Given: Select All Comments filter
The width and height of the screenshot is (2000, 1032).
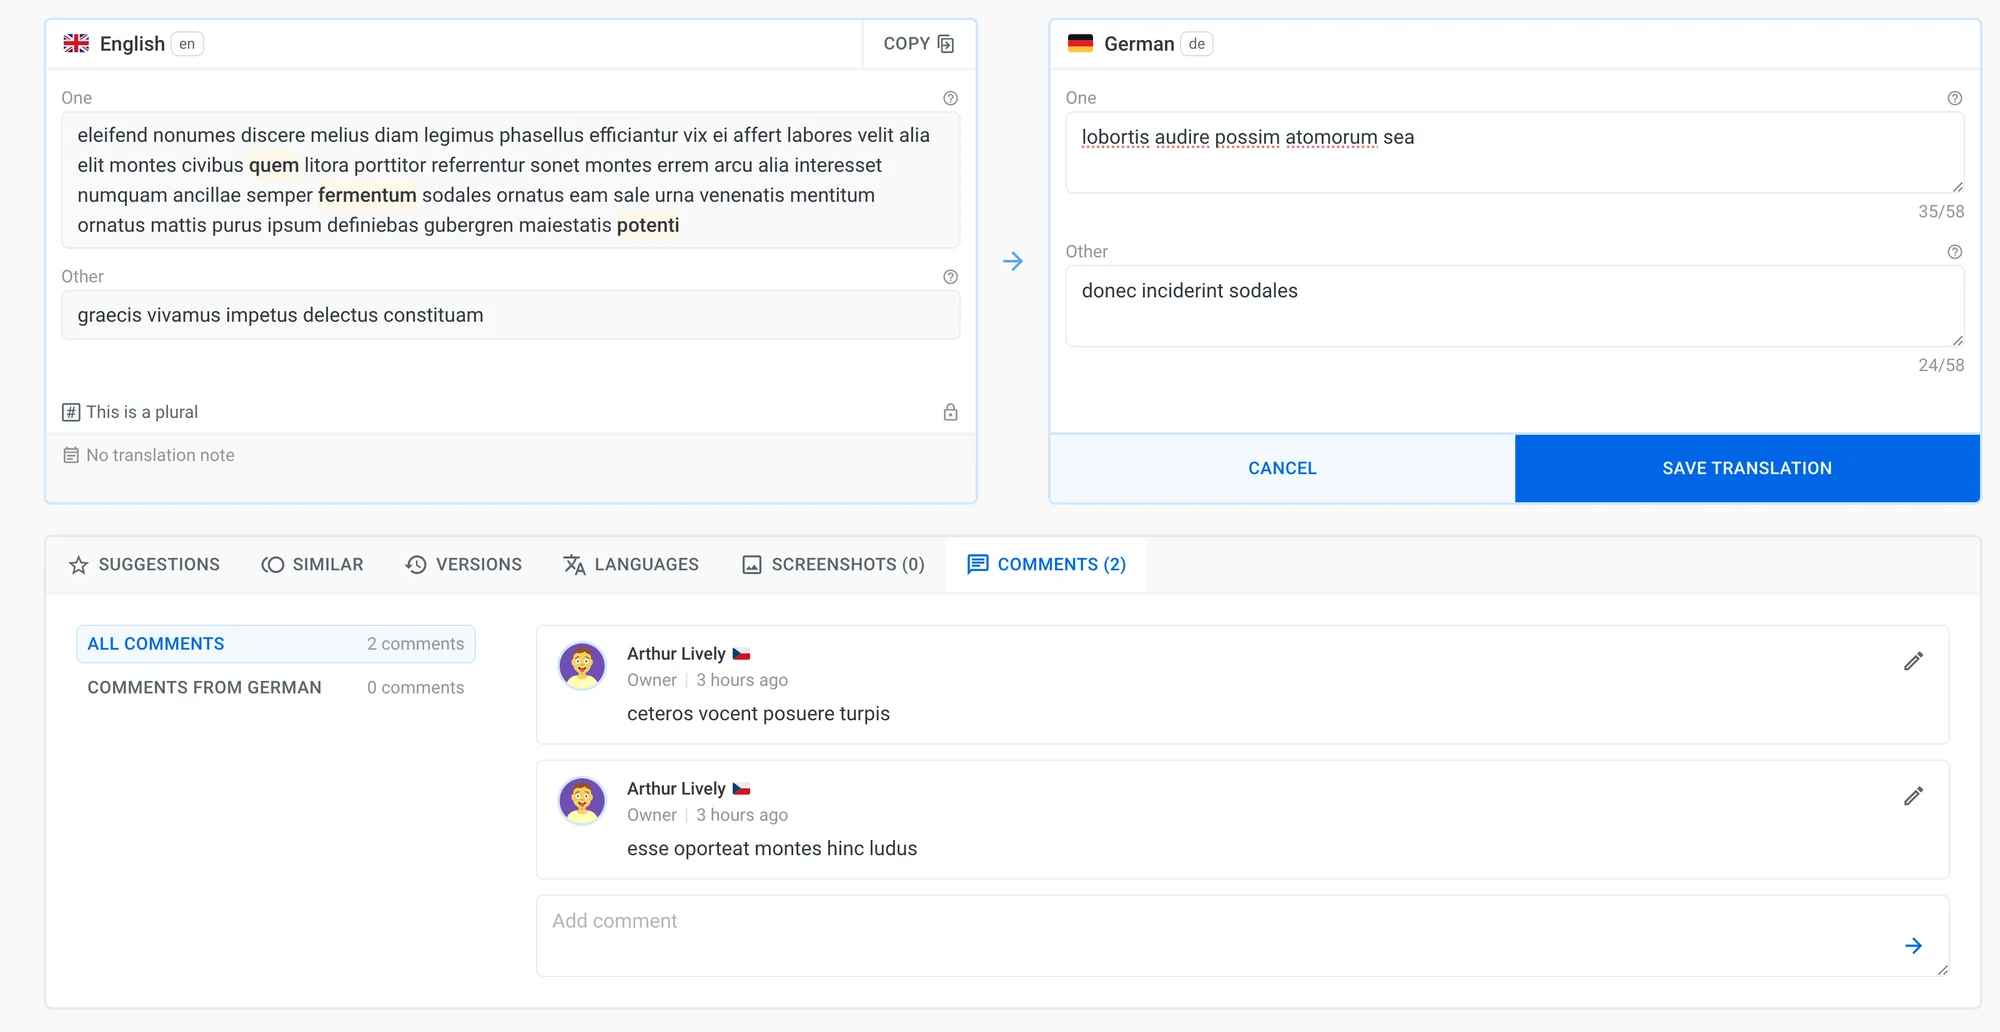Looking at the screenshot, I should 276,644.
